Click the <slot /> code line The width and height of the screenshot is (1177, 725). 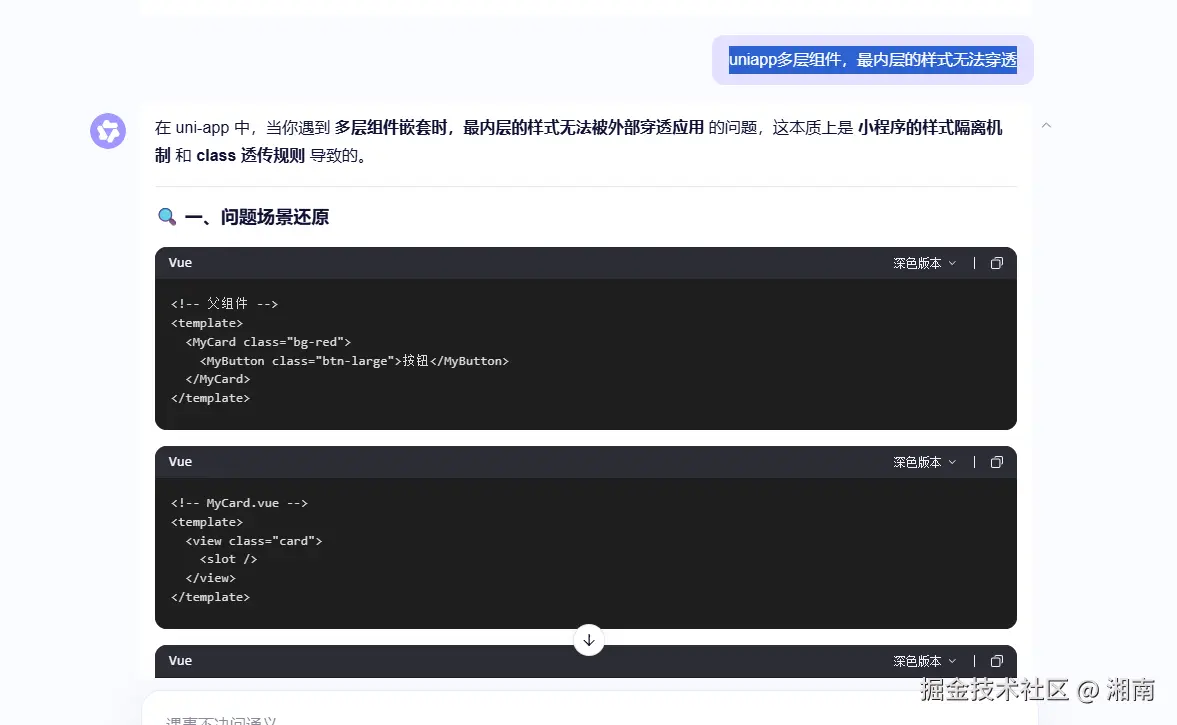click(x=228, y=559)
